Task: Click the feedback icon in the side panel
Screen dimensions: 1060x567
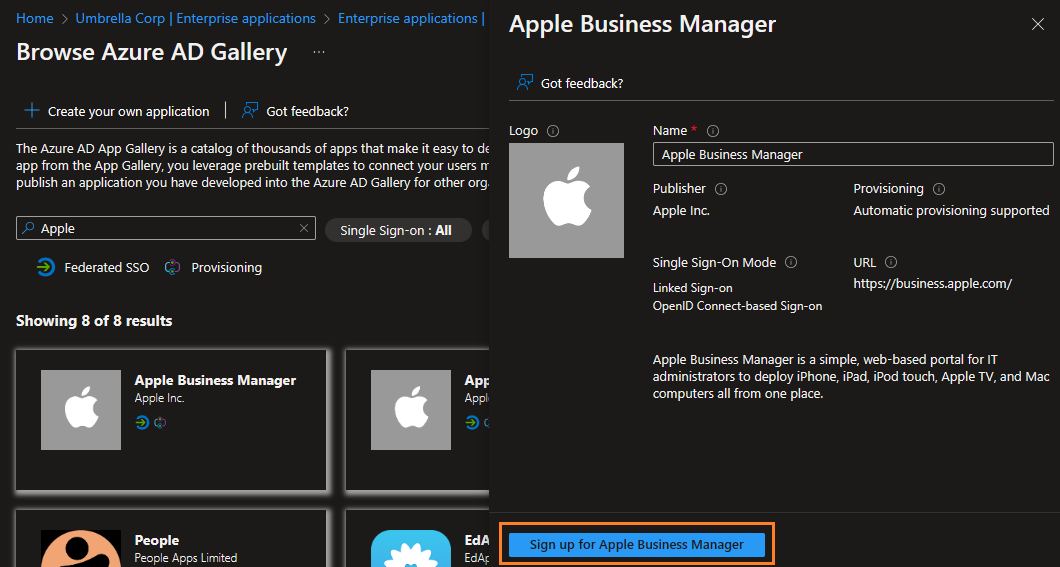Action: pyautogui.click(x=525, y=83)
